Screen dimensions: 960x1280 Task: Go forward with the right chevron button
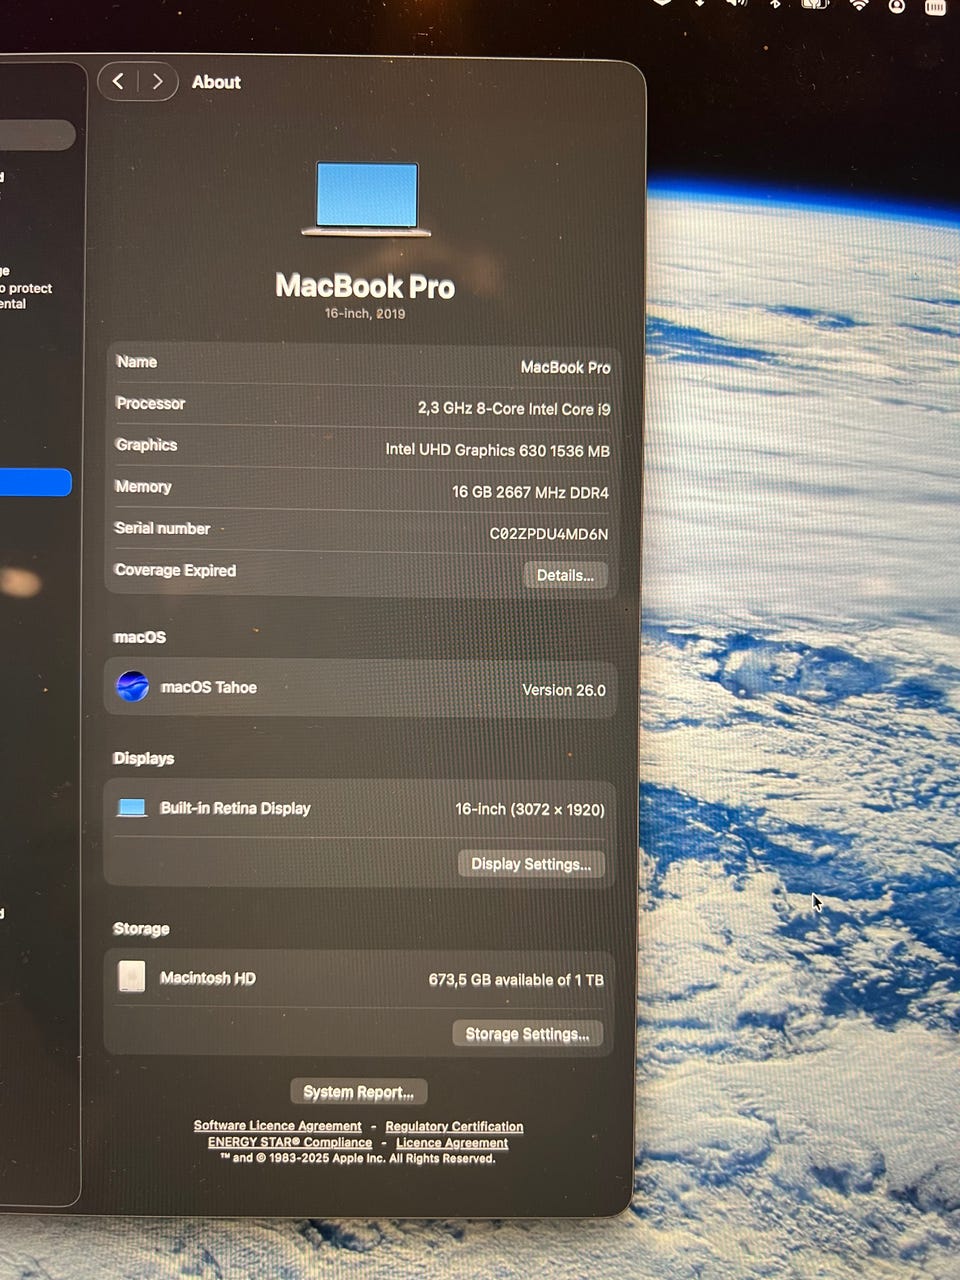(157, 82)
